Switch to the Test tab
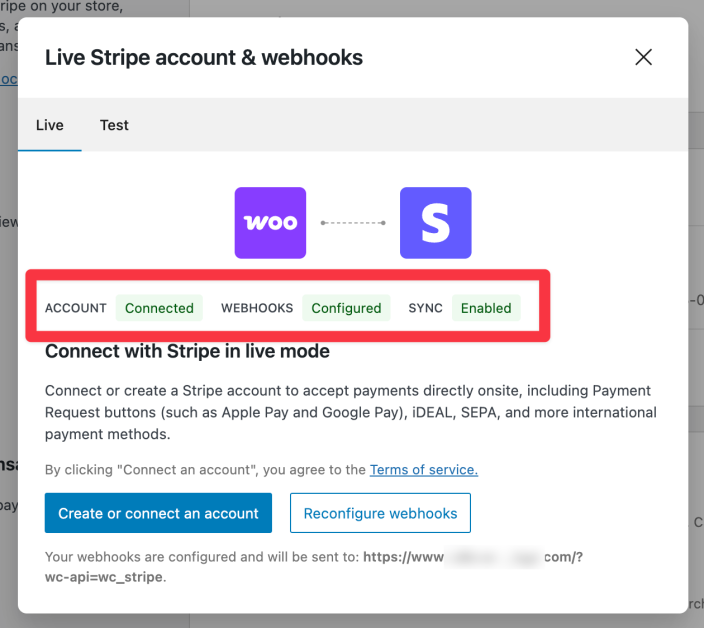The width and height of the screenshot is (704, 628). pos(114,125)
